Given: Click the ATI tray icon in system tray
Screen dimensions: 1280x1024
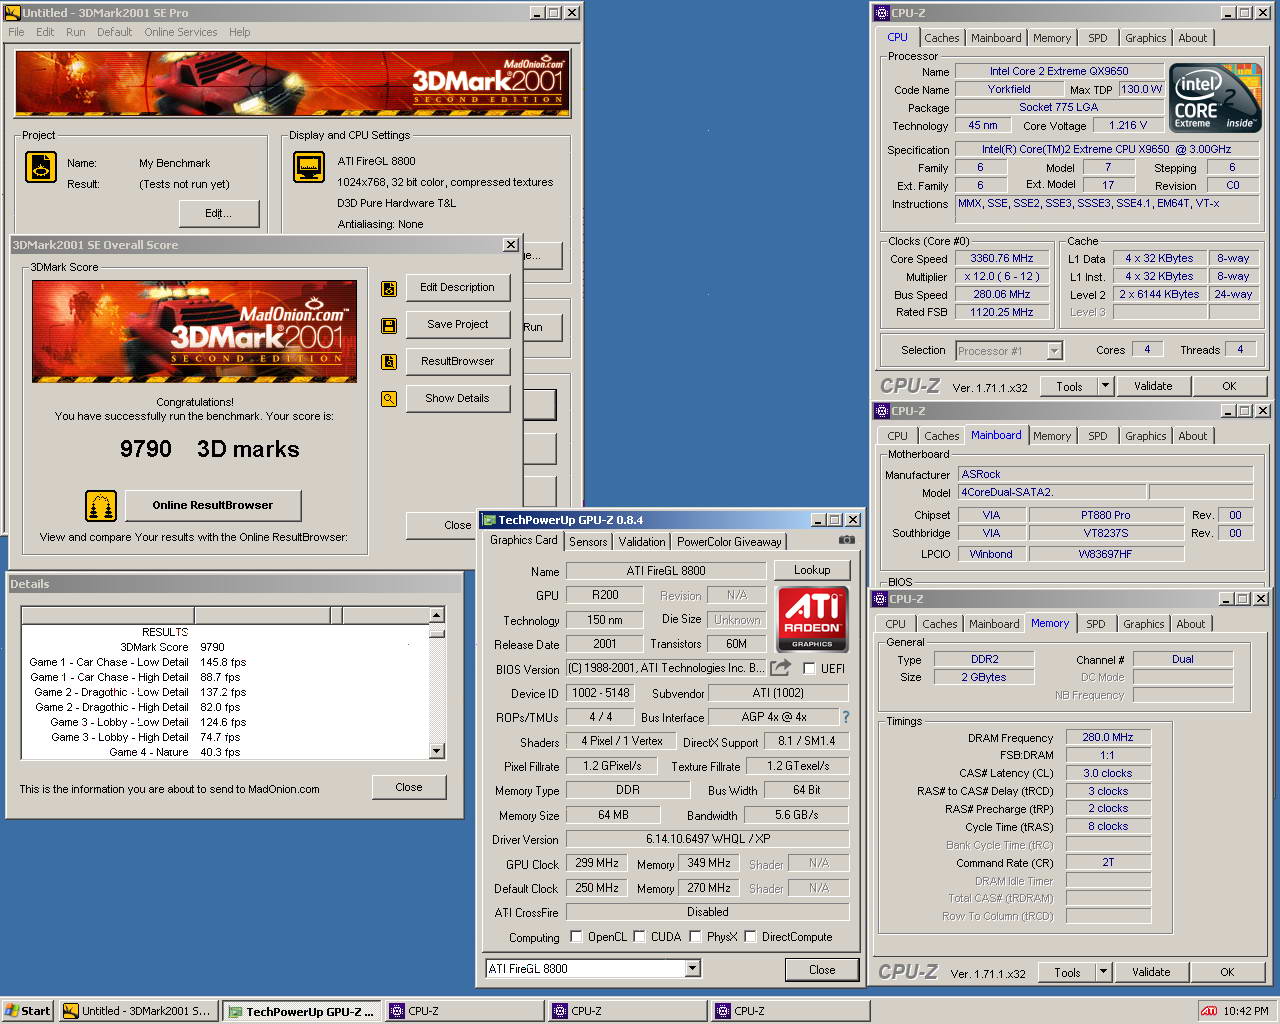Looking at the screenshot, I should pyautogui.click(x=1209, y=1011).
